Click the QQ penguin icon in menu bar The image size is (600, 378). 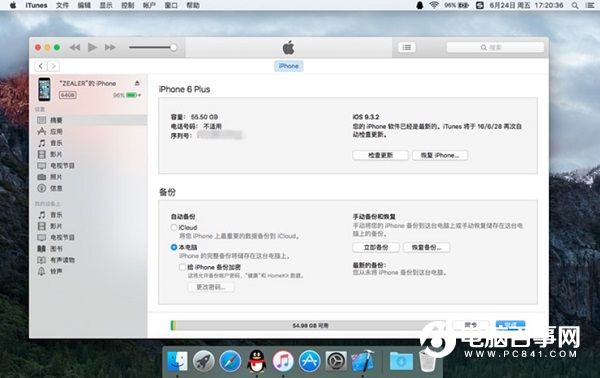pos(419,5)
